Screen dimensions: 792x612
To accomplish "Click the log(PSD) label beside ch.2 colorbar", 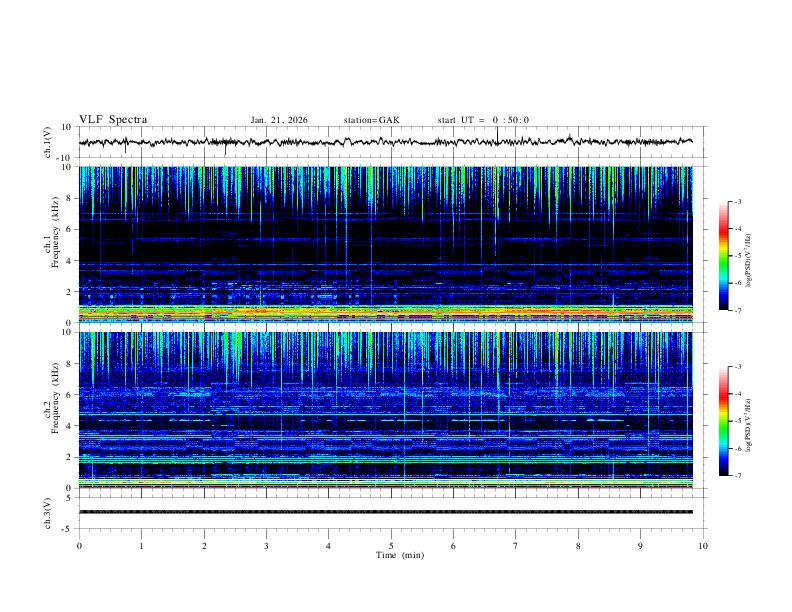I will [x=749, y=425].
